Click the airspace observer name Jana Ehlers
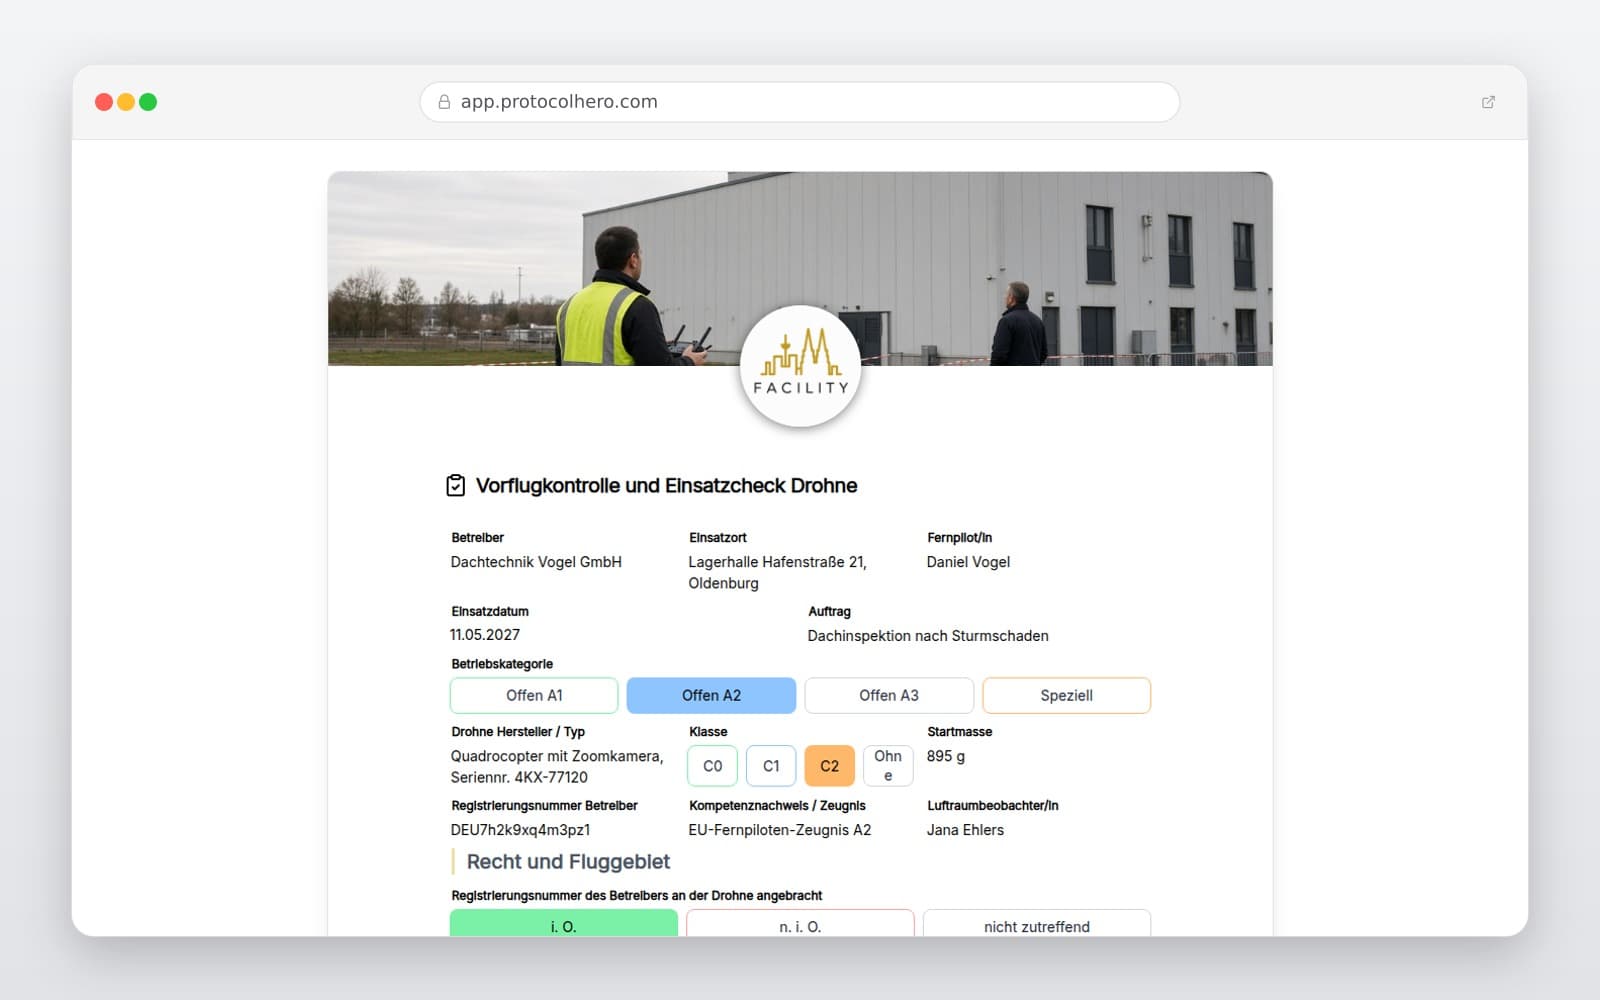Image resolution: width=1600 pixels, height=1000 pixels. (x=965, y=830)
